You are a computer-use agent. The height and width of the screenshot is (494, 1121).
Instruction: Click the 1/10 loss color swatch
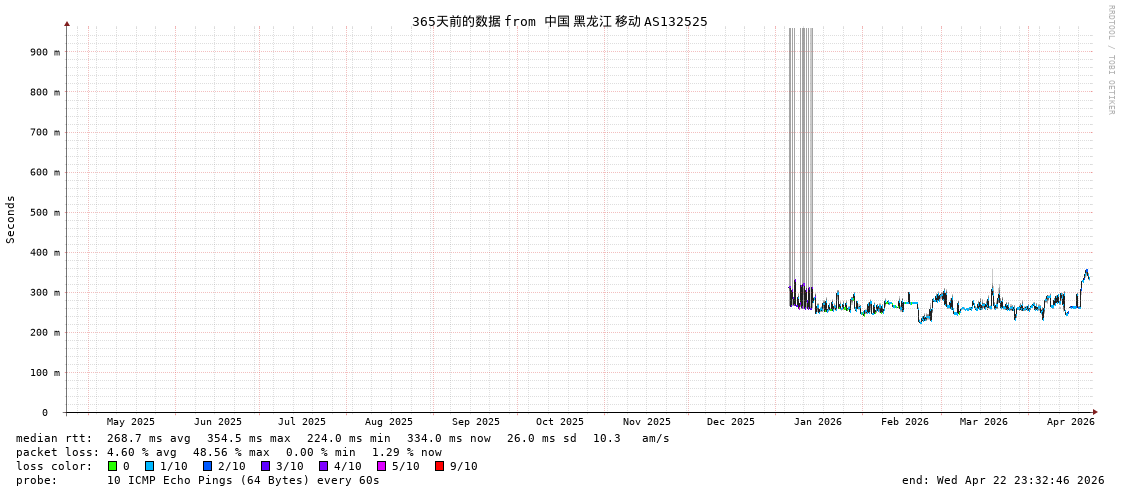point(149,466)
